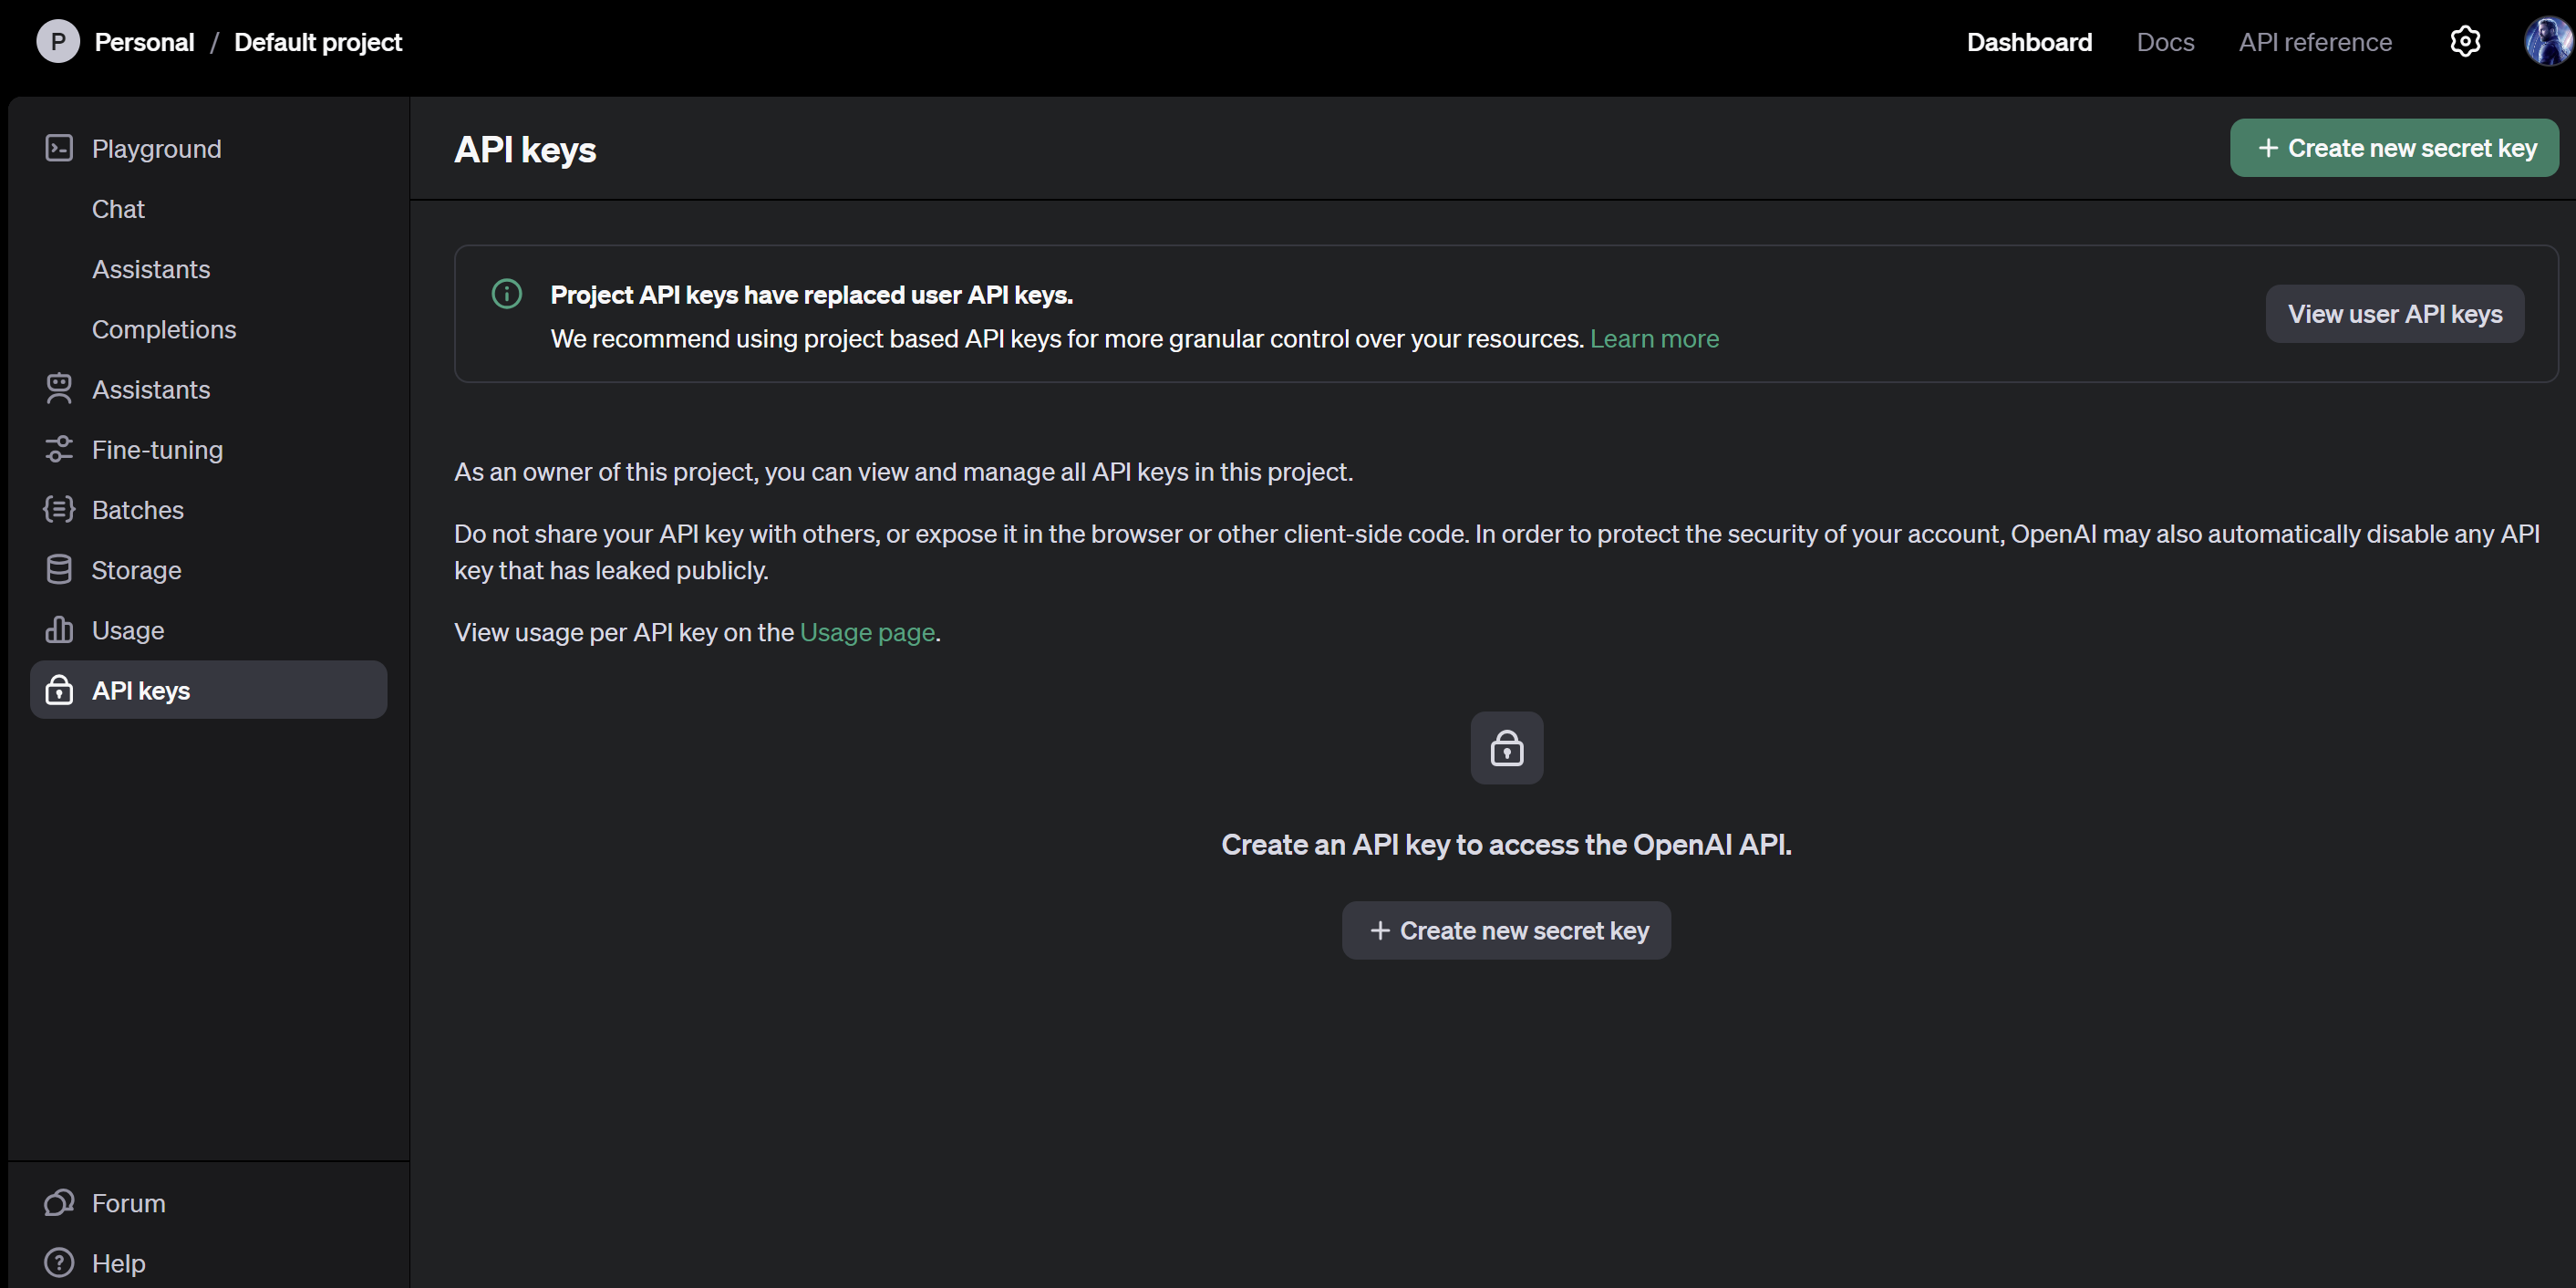The image size is (2576, 1288).
Task: Open Storage via the database icon
Action: [x=59, y=569]
